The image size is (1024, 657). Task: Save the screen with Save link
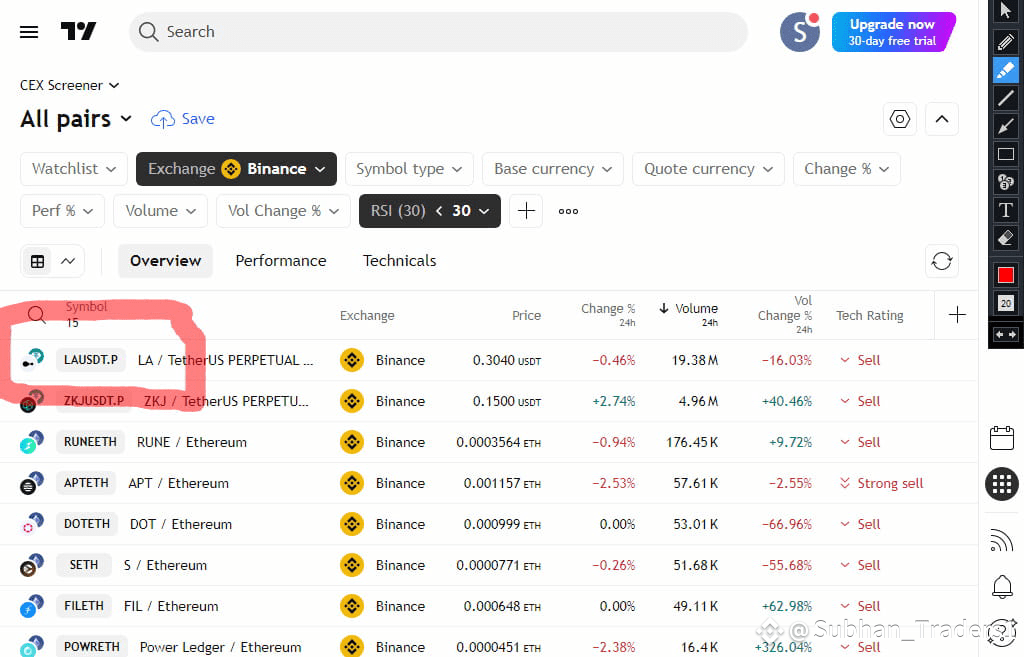pos(183,119)
